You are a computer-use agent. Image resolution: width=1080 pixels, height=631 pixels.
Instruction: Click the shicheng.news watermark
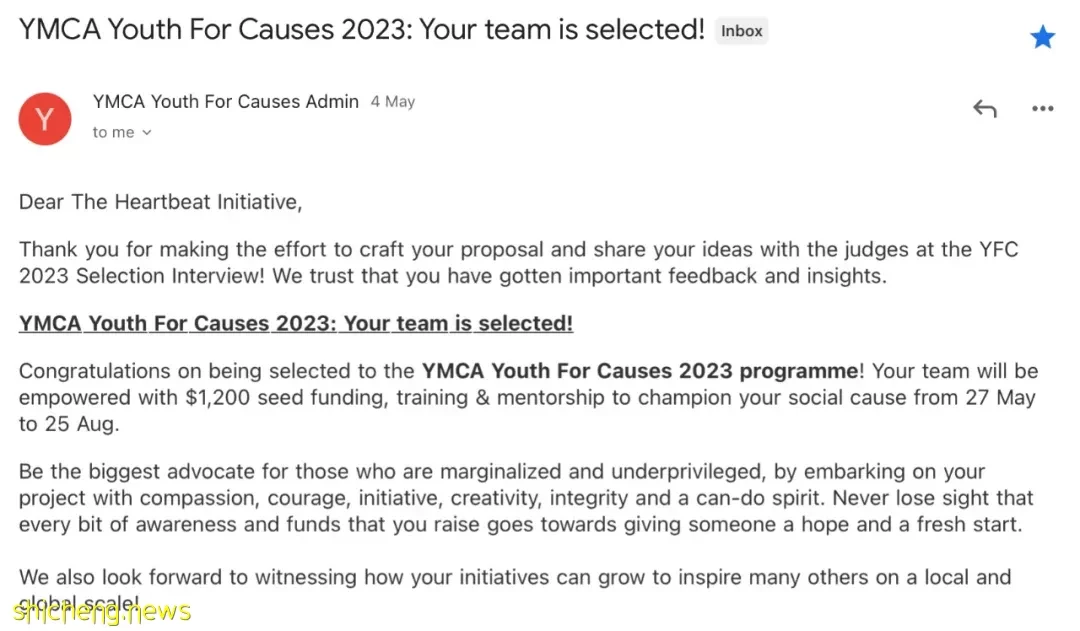pos(102,611)
